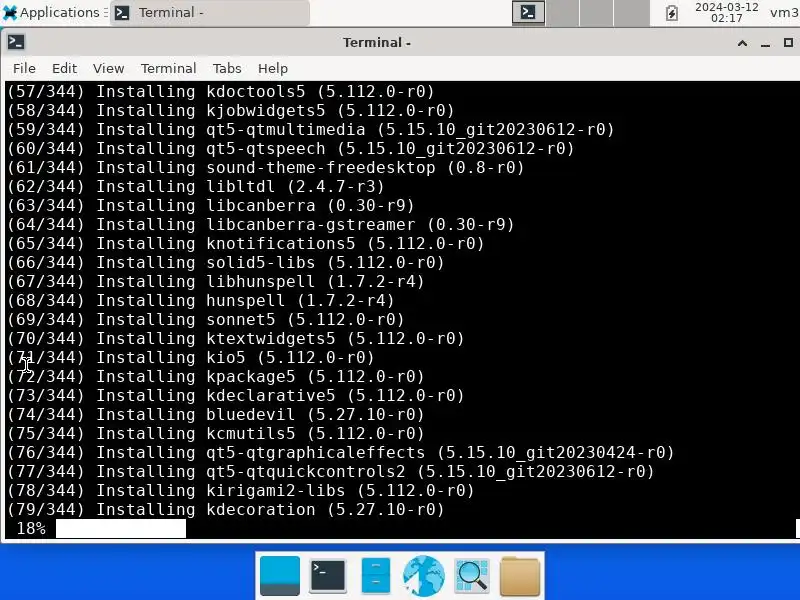Click the line installing kdeclarative5
Viewport: 800px width, 600px height.
pyautogui.click(x=235, y=395)
